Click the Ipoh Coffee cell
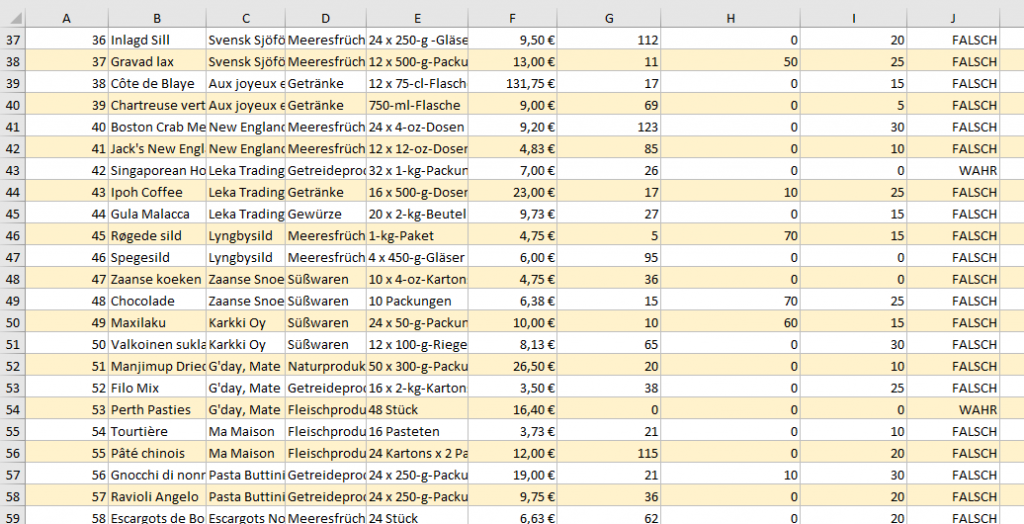Screen dimensions: 1024x524 click(156, 193)
